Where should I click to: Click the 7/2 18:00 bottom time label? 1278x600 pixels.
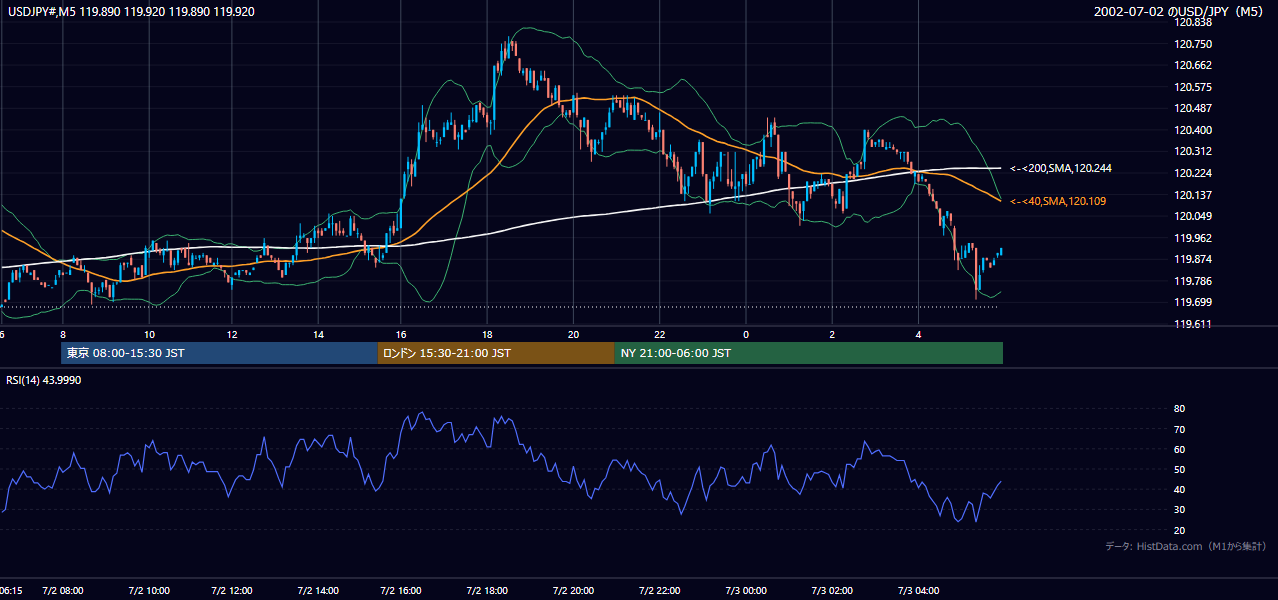(488, 591)
